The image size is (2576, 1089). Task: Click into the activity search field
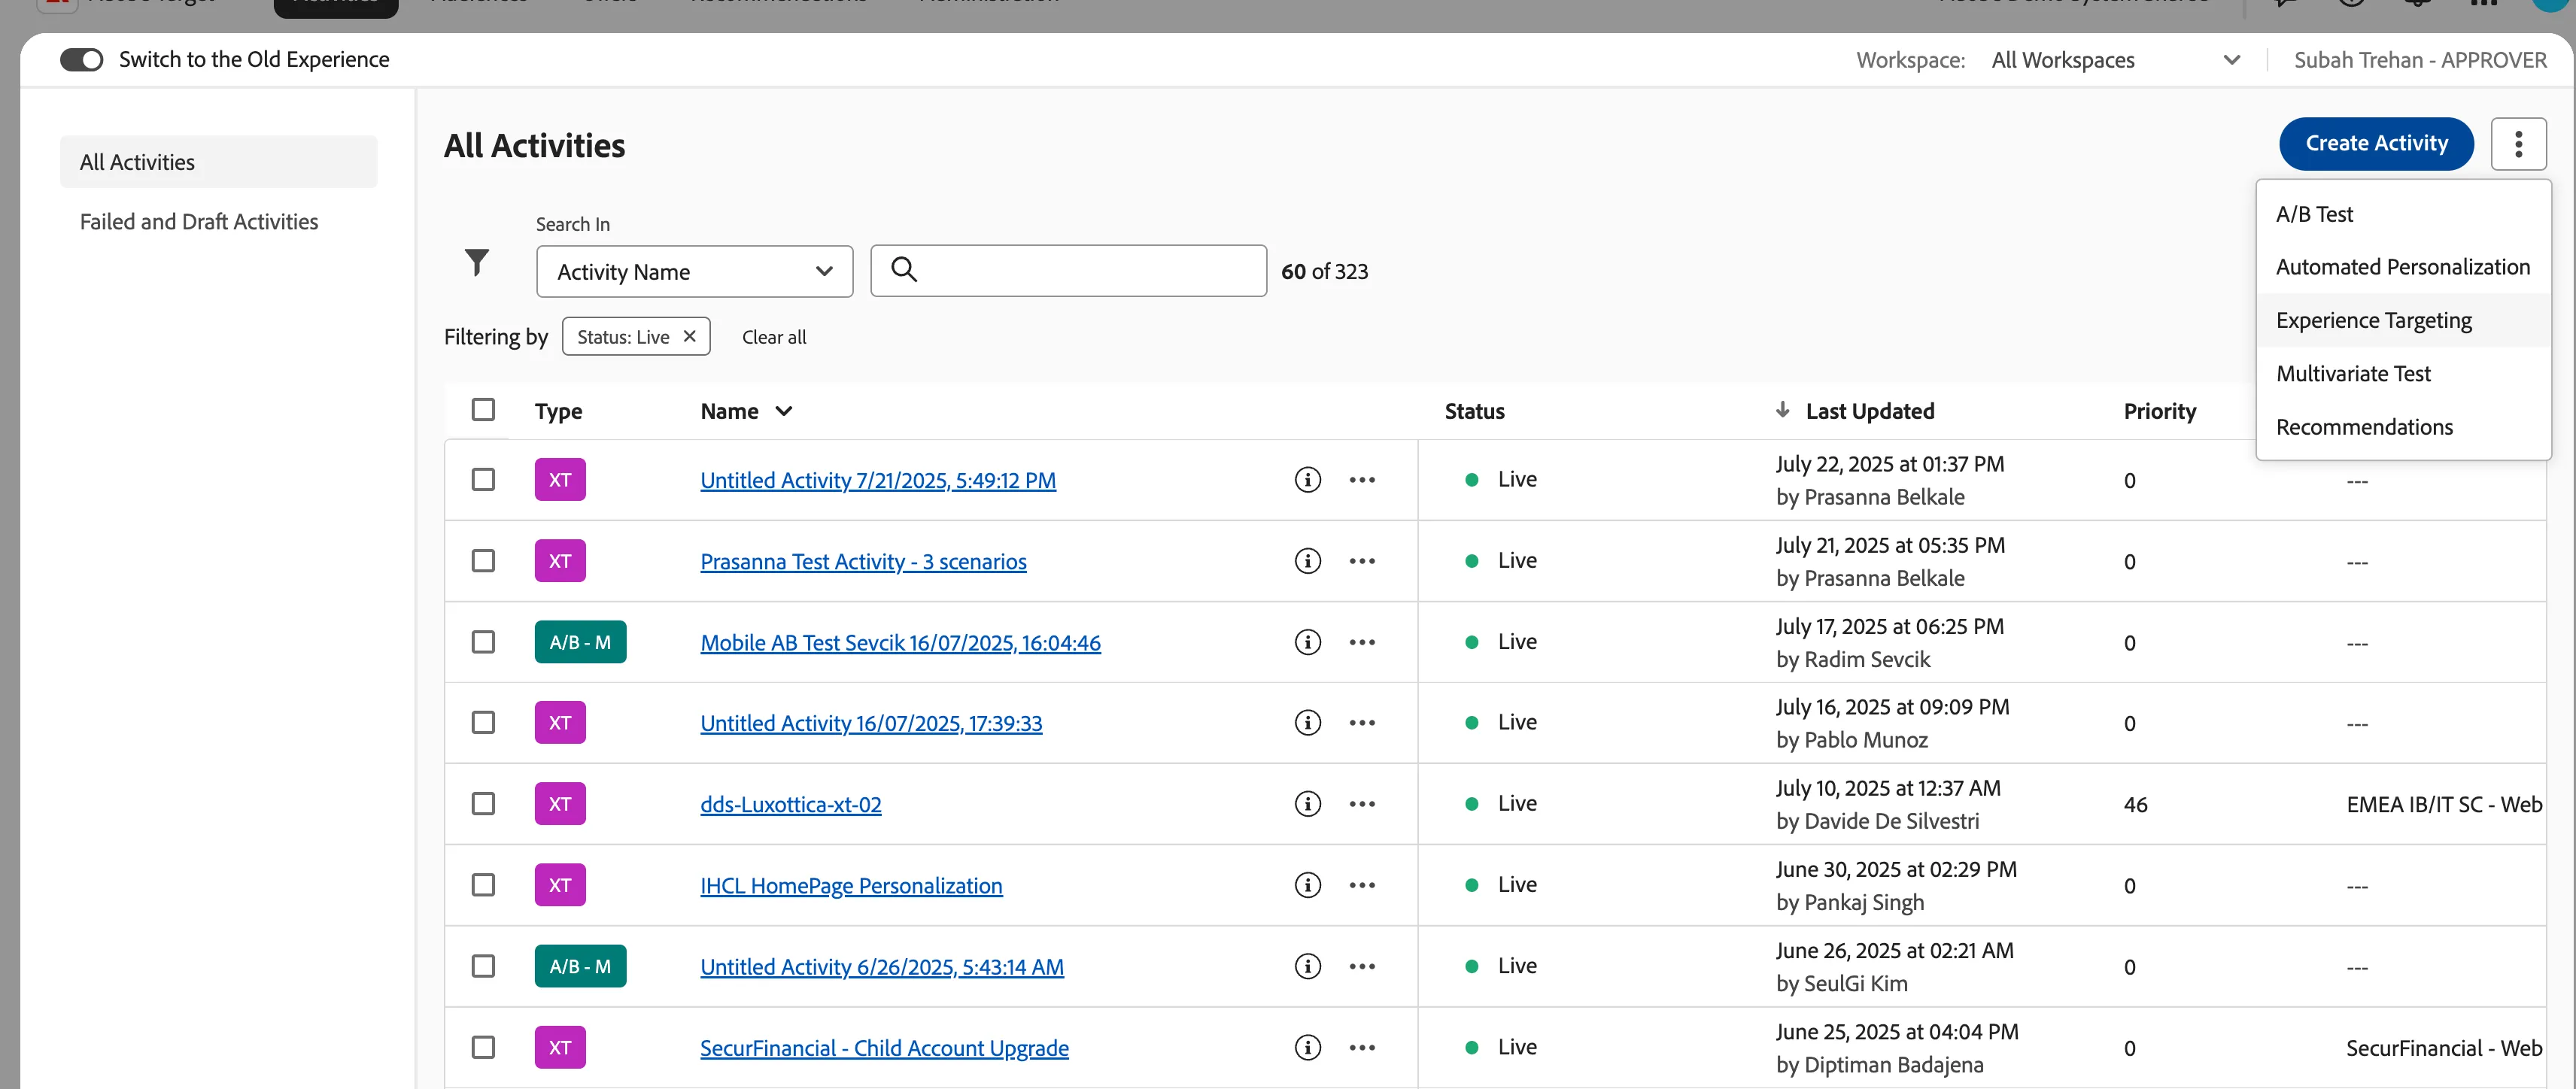coord(1068,271)
